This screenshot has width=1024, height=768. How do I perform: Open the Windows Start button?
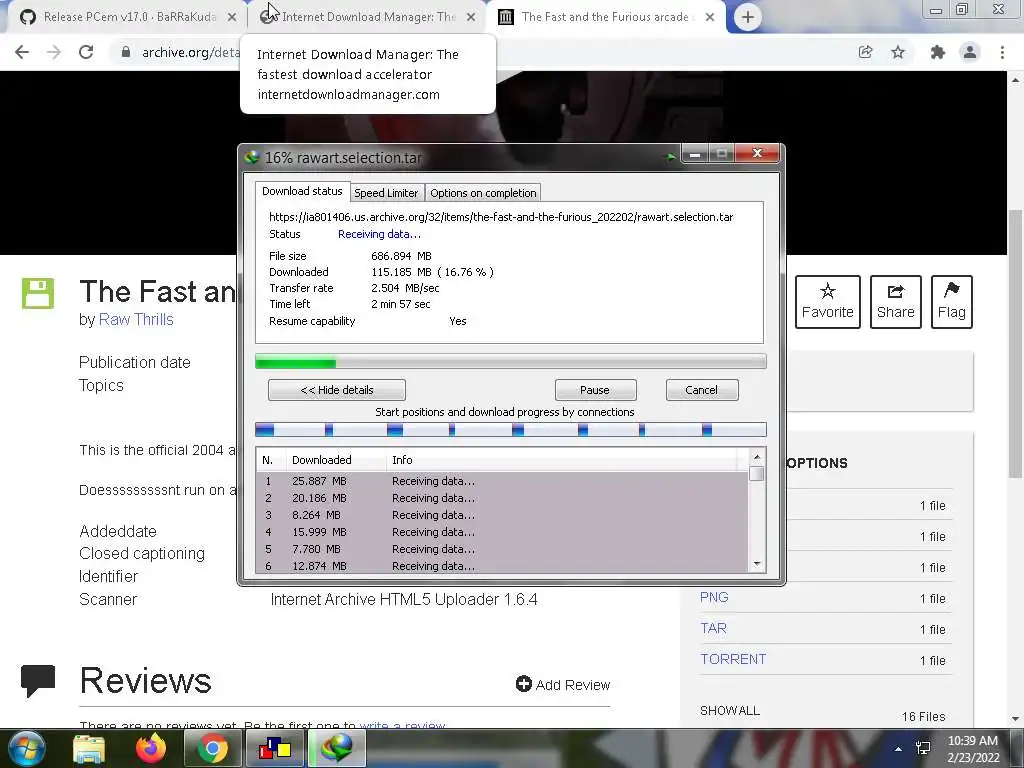tap(27, 748)
